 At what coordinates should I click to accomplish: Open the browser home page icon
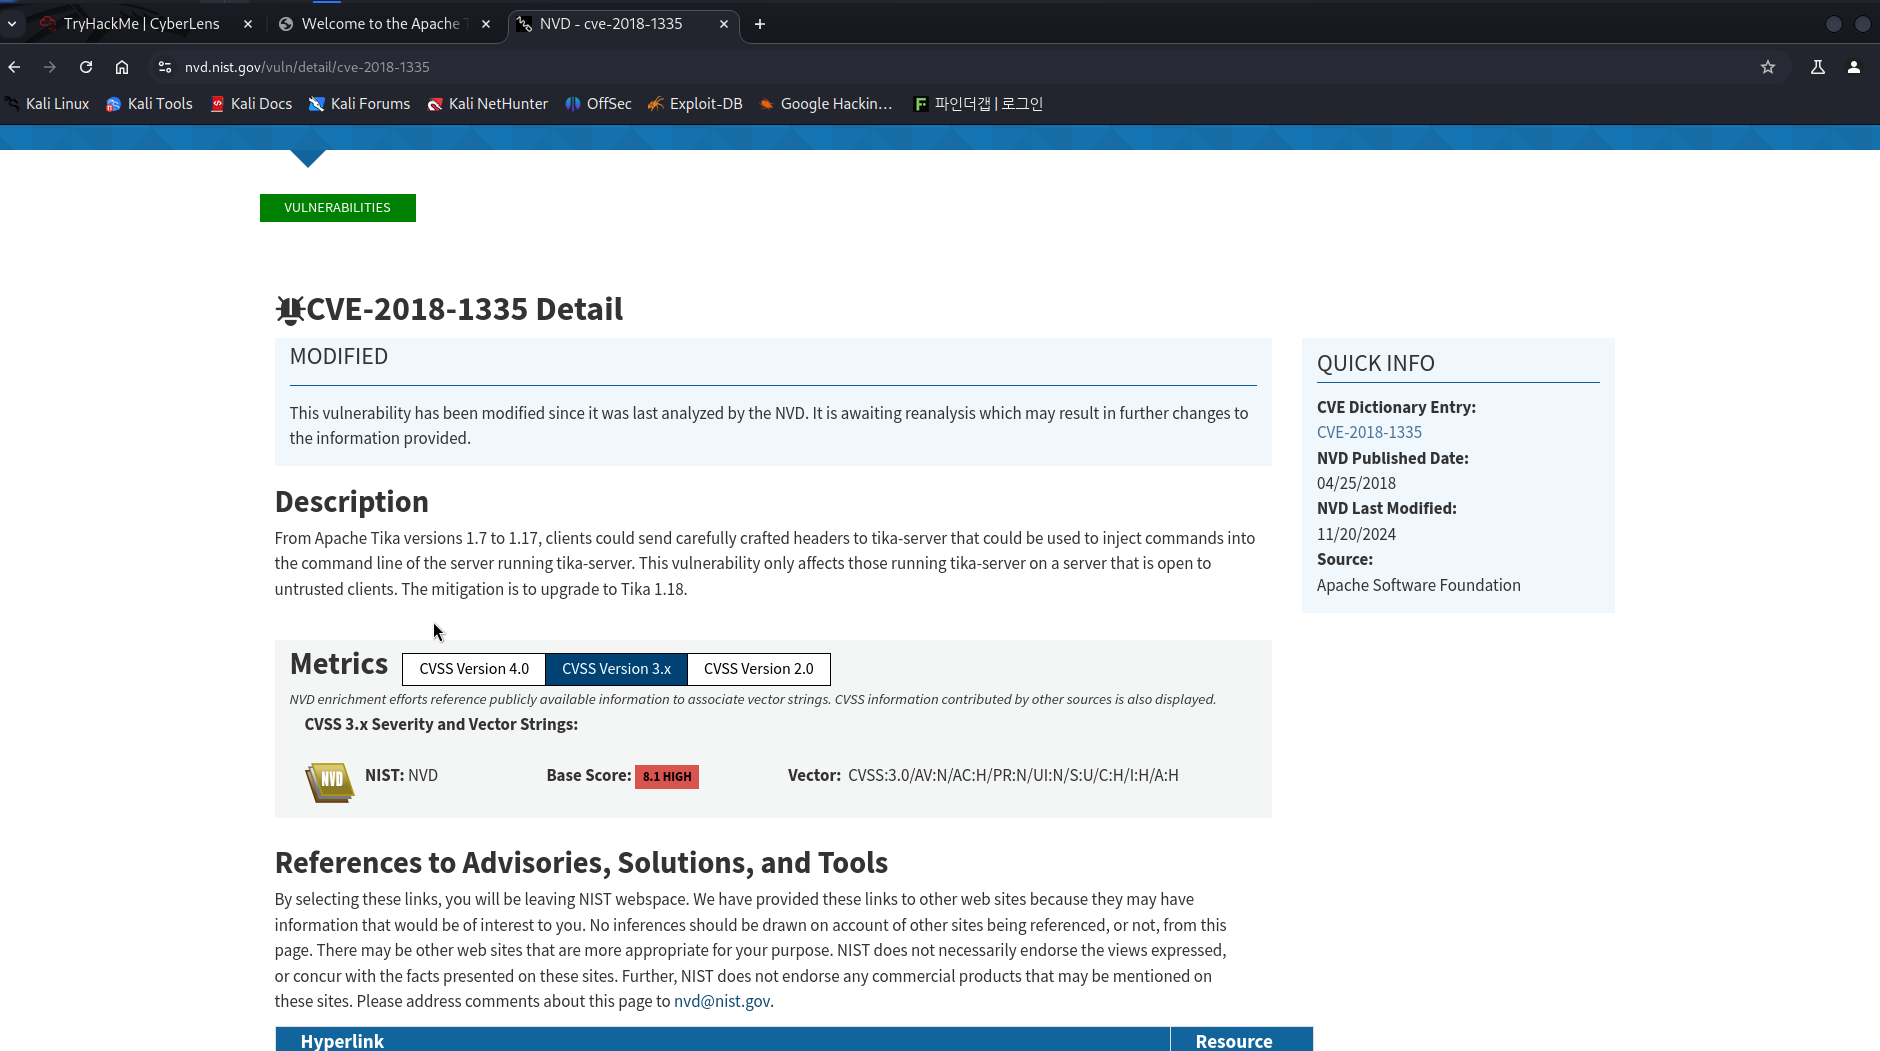[122, 67]
